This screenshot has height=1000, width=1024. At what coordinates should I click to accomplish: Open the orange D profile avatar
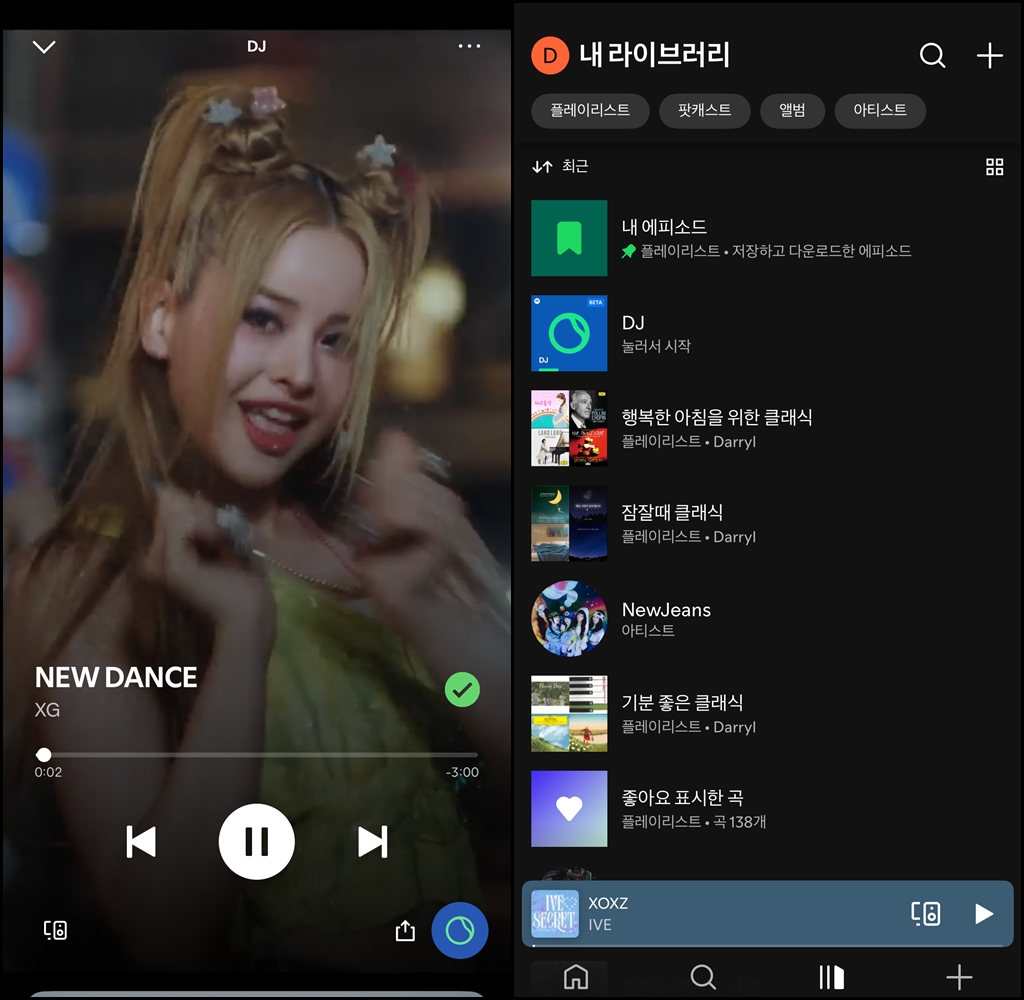(550, 56)
